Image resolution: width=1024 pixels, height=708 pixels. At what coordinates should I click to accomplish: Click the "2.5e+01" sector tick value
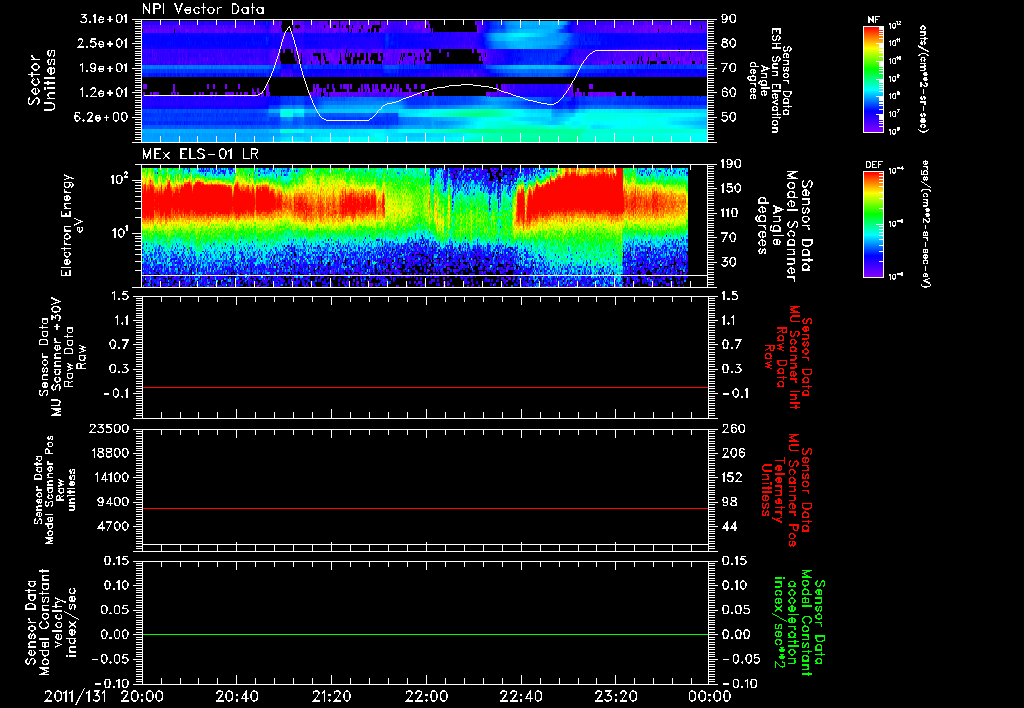click(104, 43)
